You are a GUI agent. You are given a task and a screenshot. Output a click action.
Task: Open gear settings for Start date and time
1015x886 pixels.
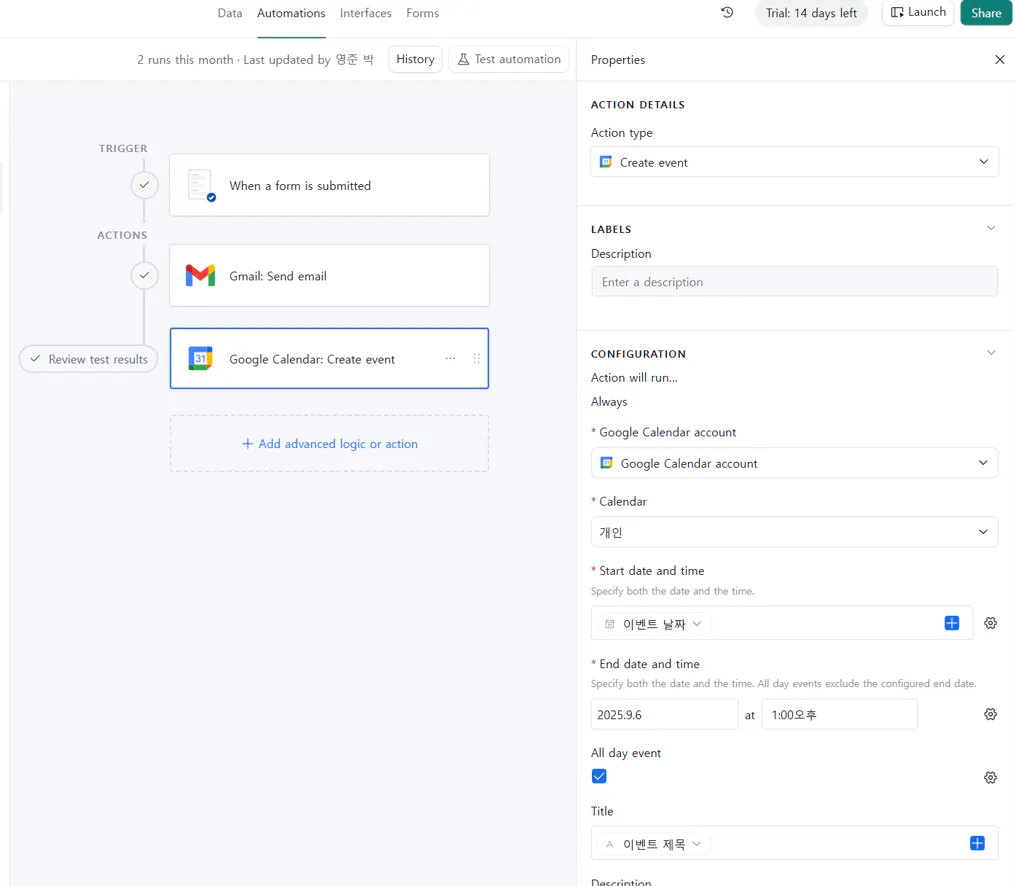pos(990,623)
